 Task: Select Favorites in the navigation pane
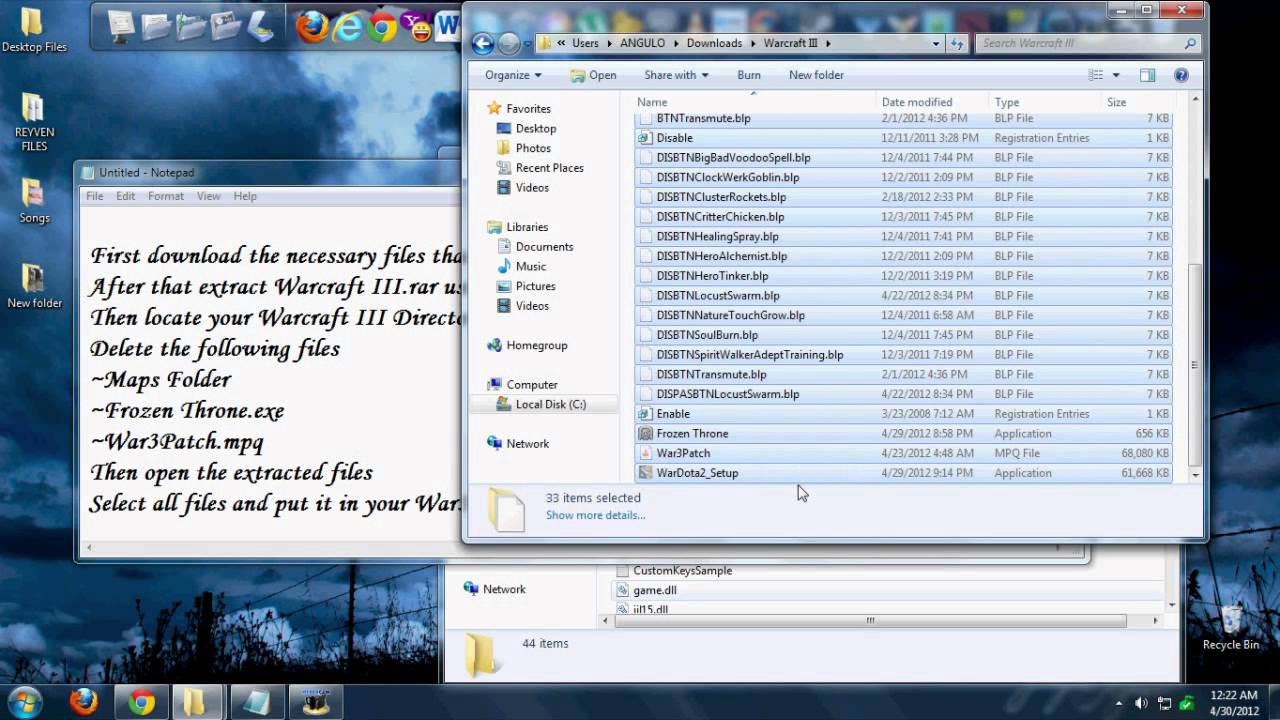tap(528, 109)
